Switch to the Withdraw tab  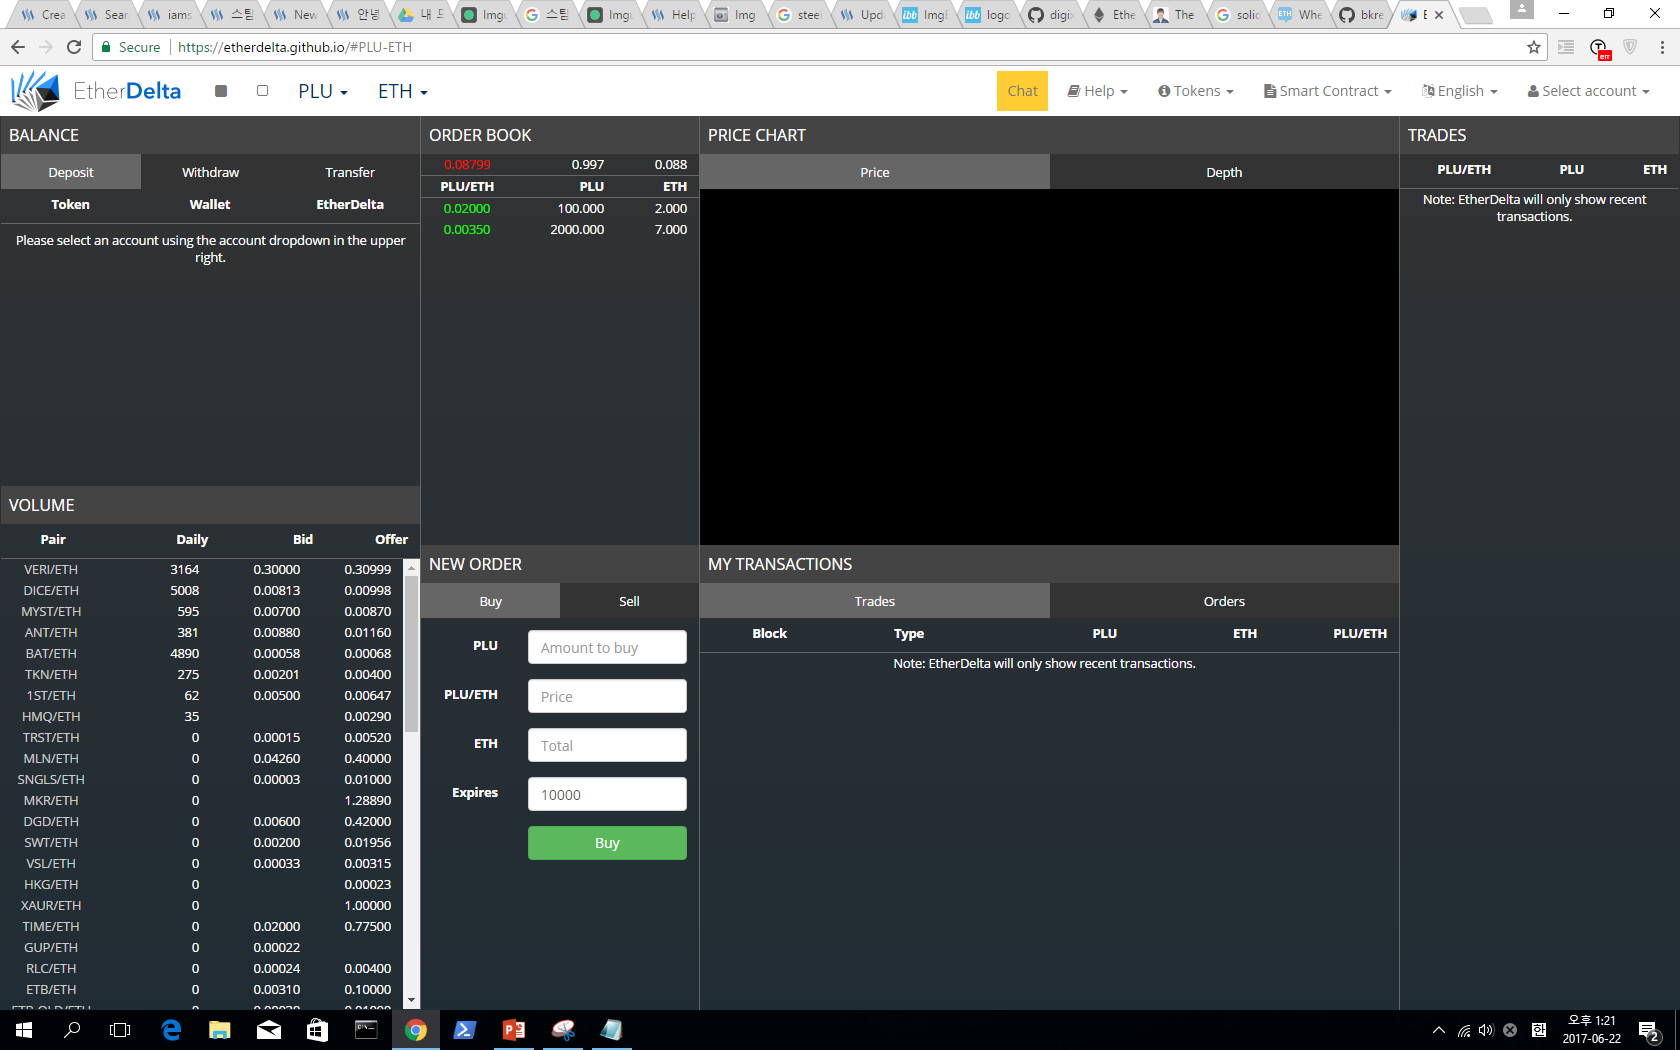click(x=210, y=172)
